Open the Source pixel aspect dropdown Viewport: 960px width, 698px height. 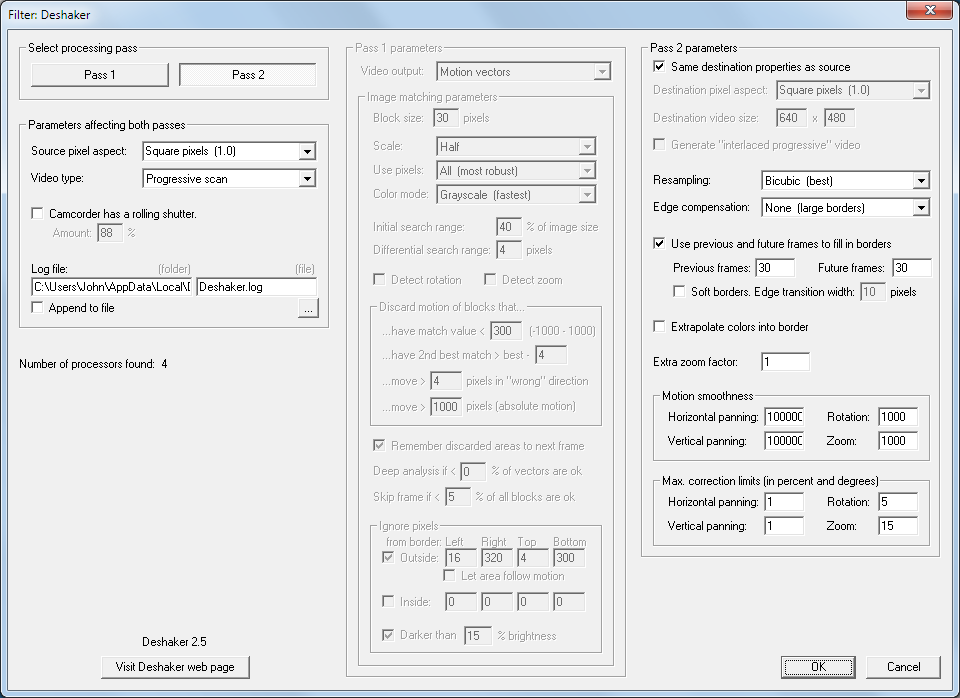pos(229,151)
